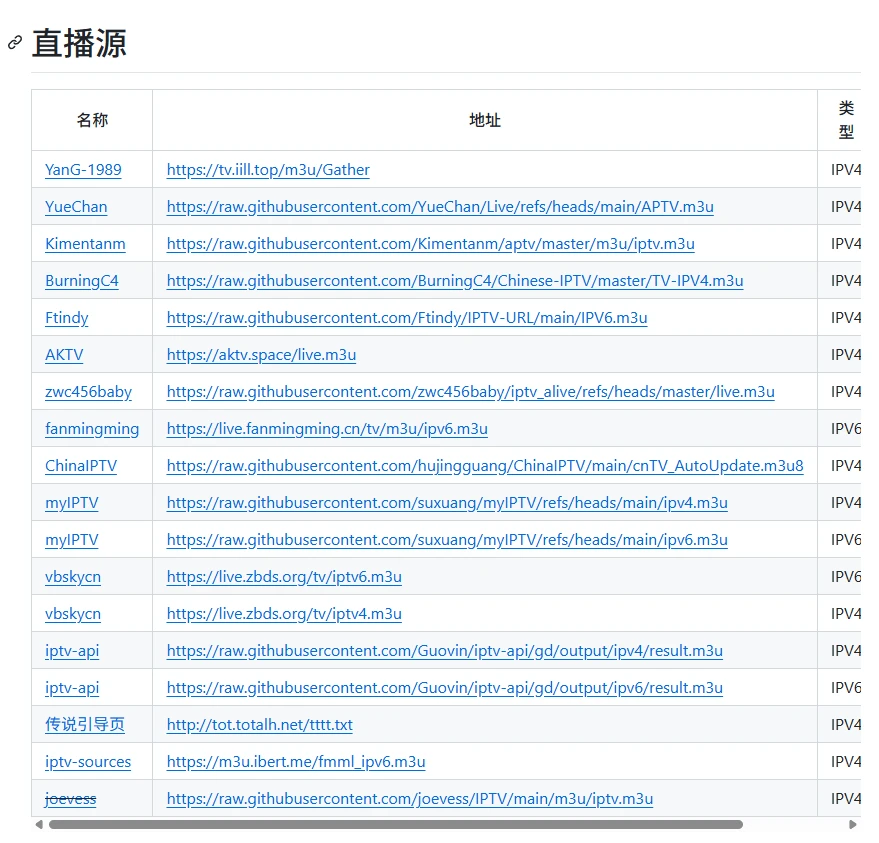Click the horizontal scrollbar thumb under the table
This screenshot has width=879, height=843.
click(x=395, y=825)
